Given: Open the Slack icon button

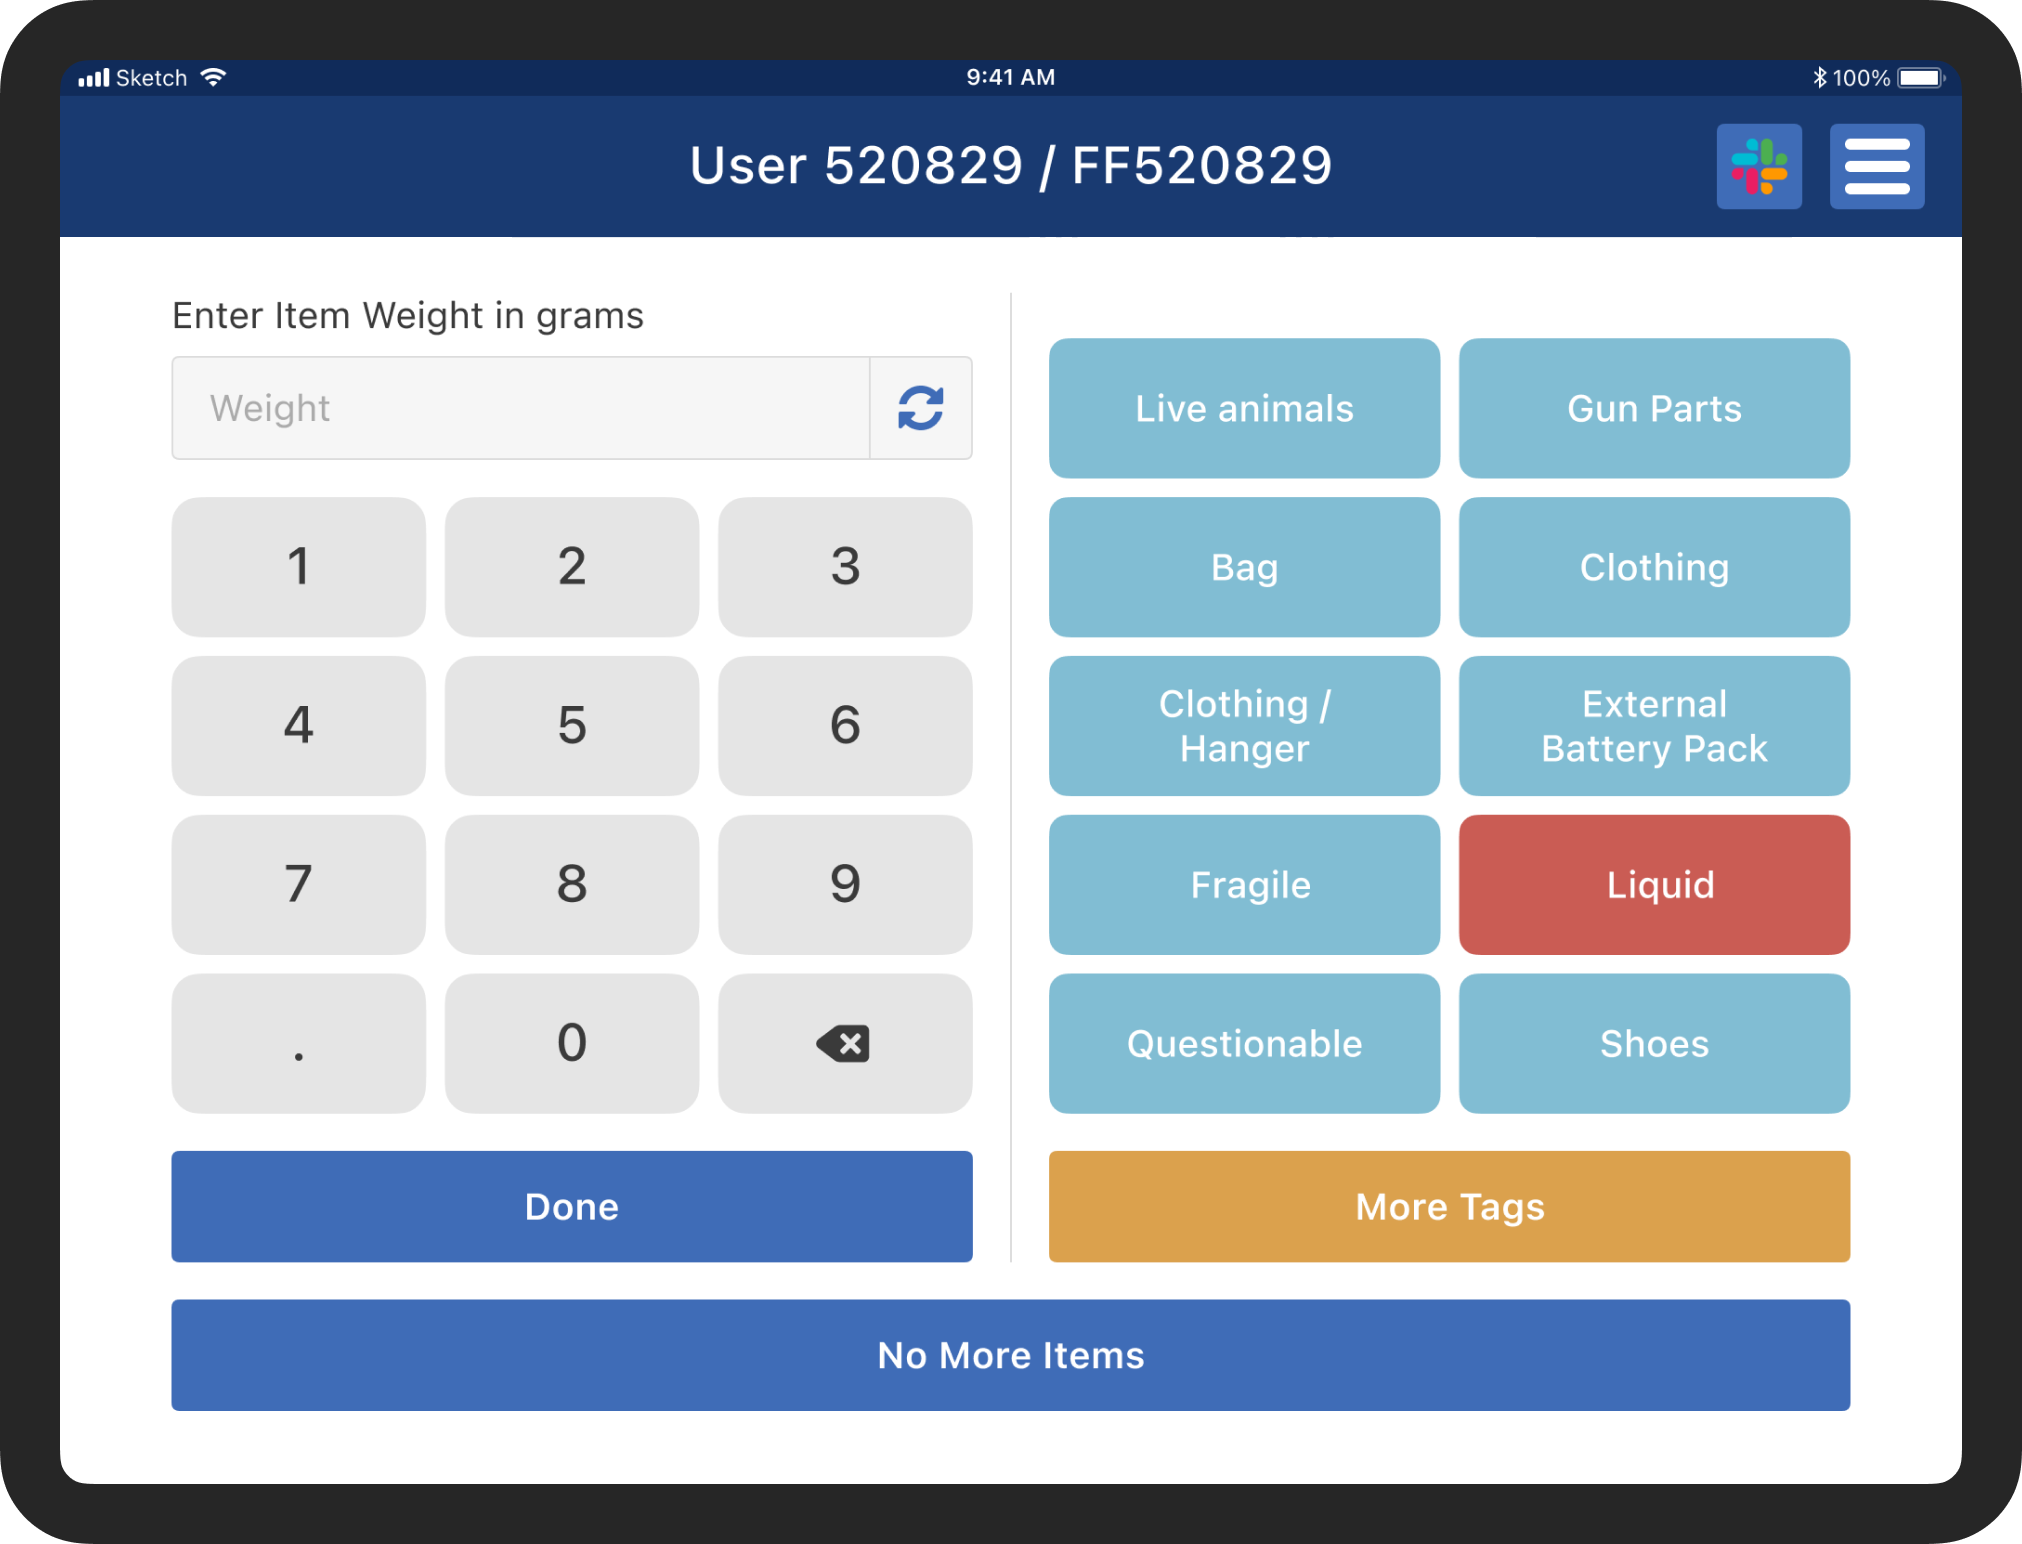Looking at the screenshot, I should click(x=1758, y=166).
